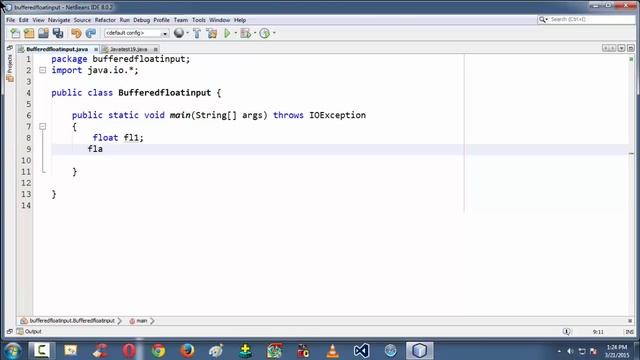The height and width of the screenshot is (360, 640).
Task: Open VLC media player from taskbar
Action: [332, 351]
